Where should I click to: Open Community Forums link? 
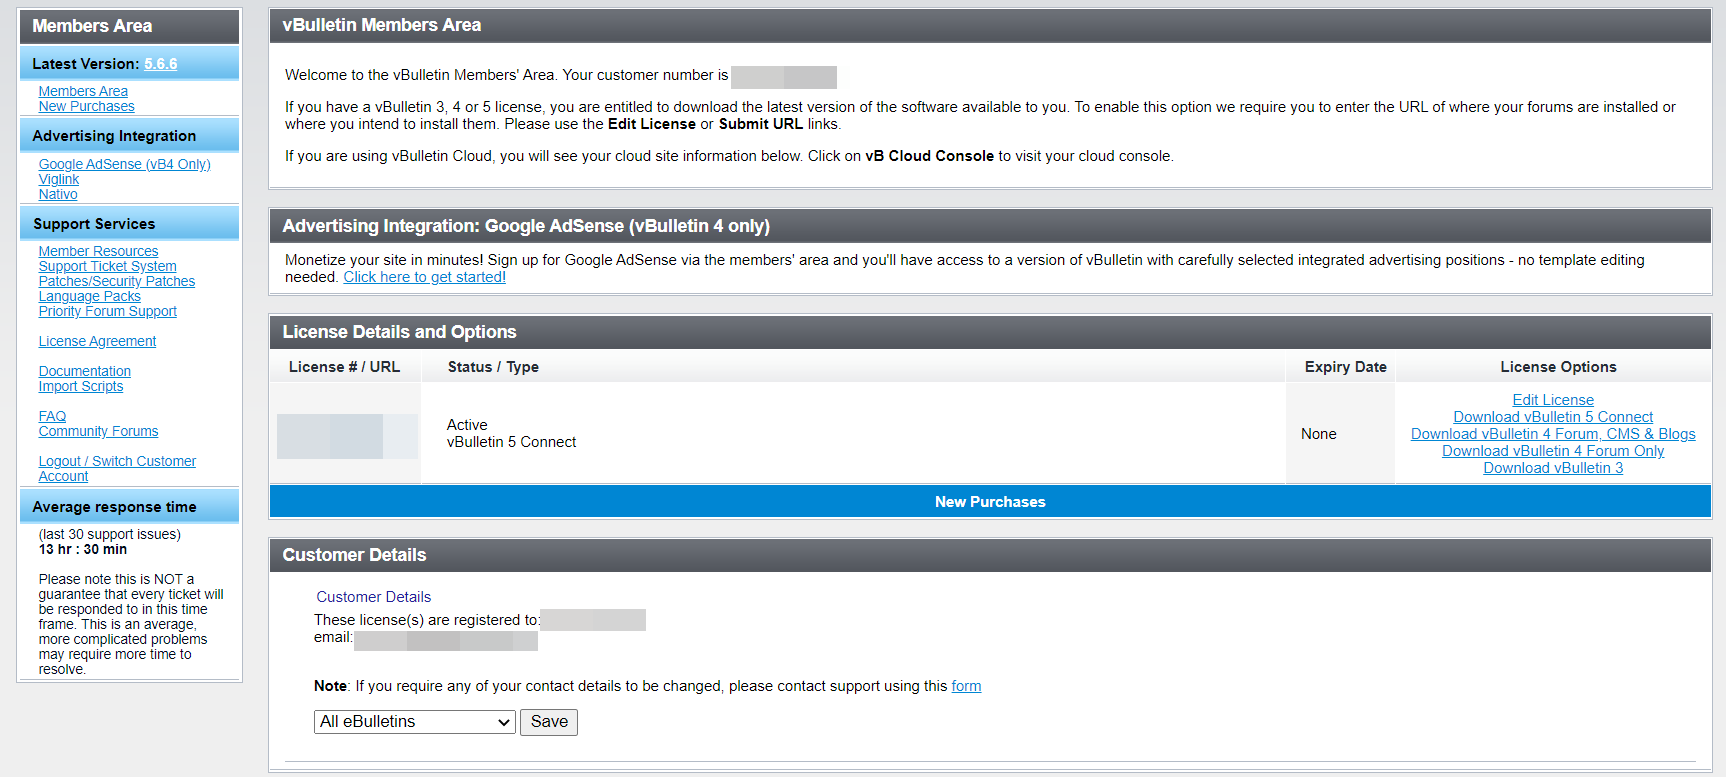click(98, 431)
